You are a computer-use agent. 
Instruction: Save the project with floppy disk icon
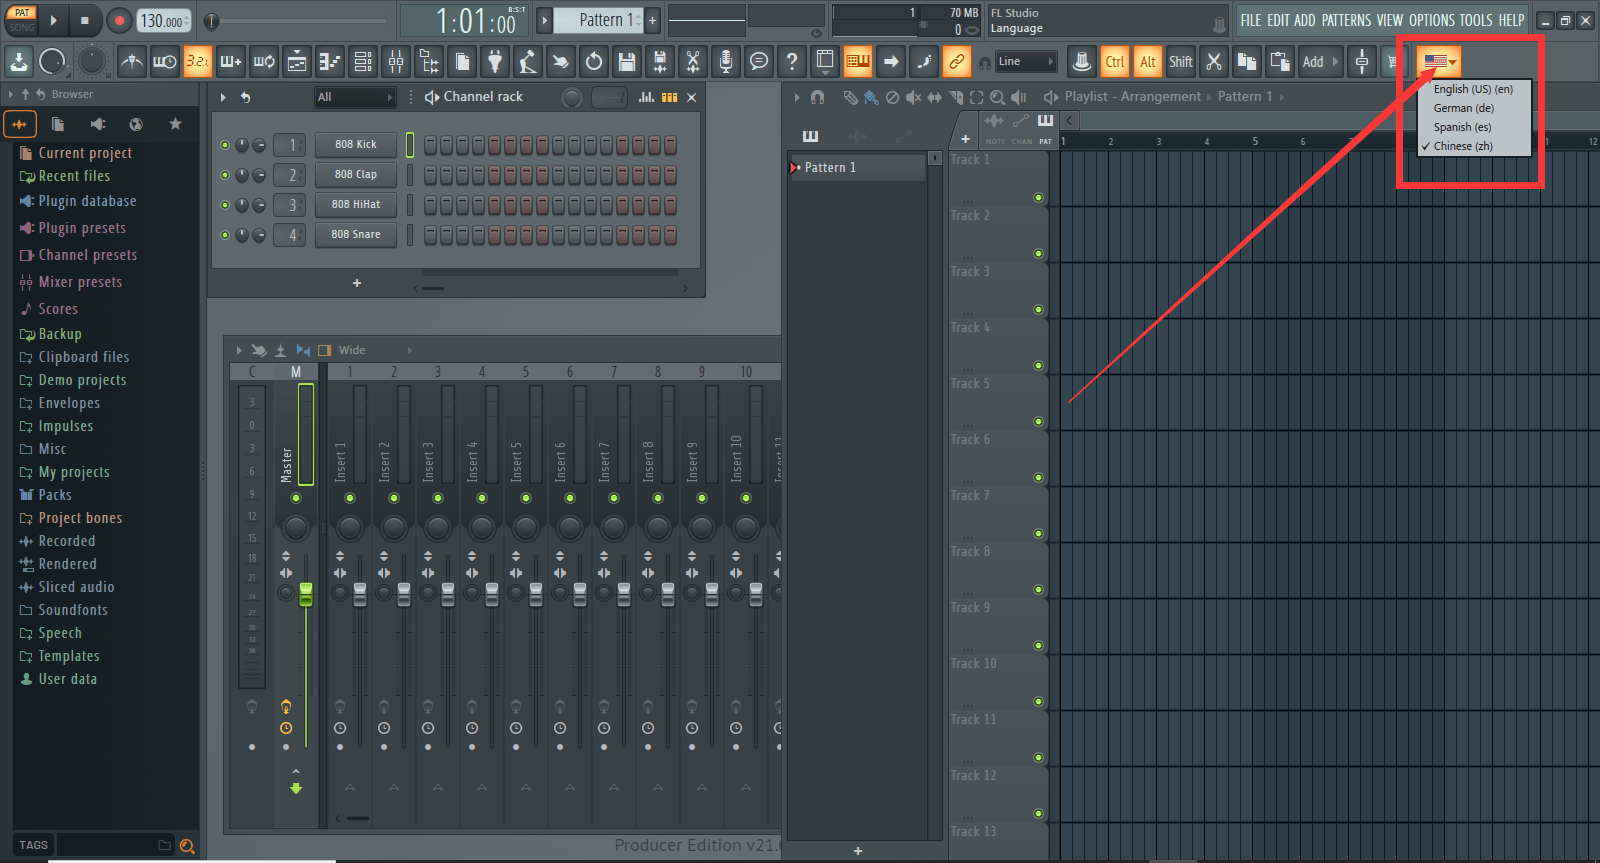coord(627,62)
